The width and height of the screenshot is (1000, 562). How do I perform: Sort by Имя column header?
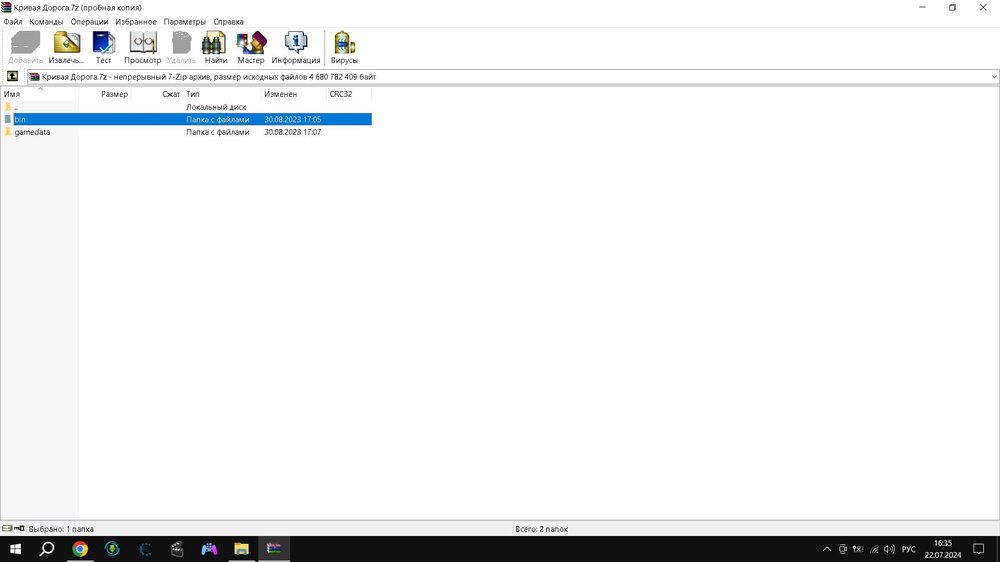40,94
